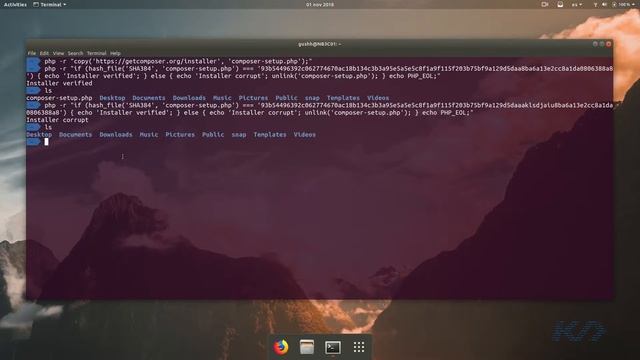Open the Search menu in Terminal

coord(75,53)
